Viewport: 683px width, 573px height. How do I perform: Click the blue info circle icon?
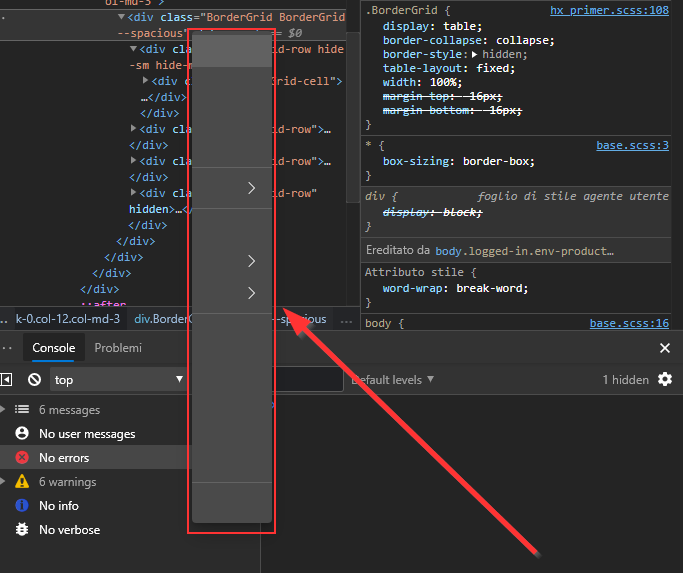[22, 505]
